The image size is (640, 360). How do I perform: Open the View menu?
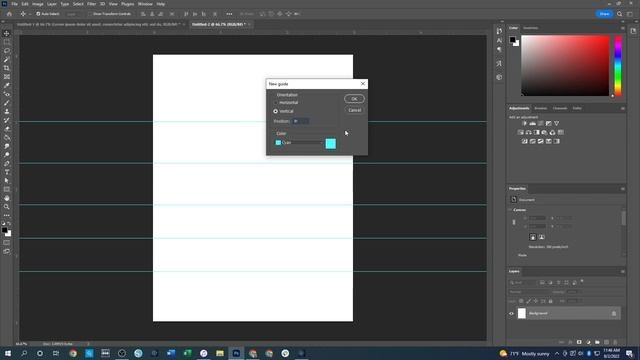tap(113, 4)
